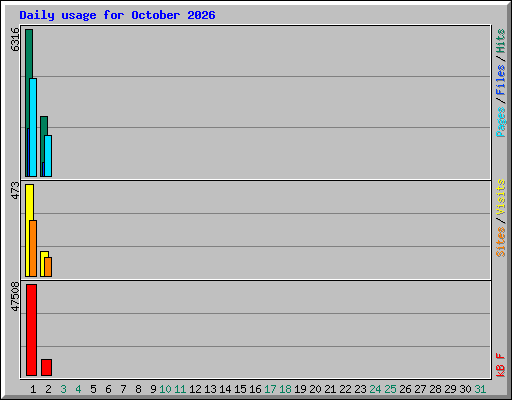Click the KB F legend label
Viewport: 512px width, 400px height.
[501, 365]
